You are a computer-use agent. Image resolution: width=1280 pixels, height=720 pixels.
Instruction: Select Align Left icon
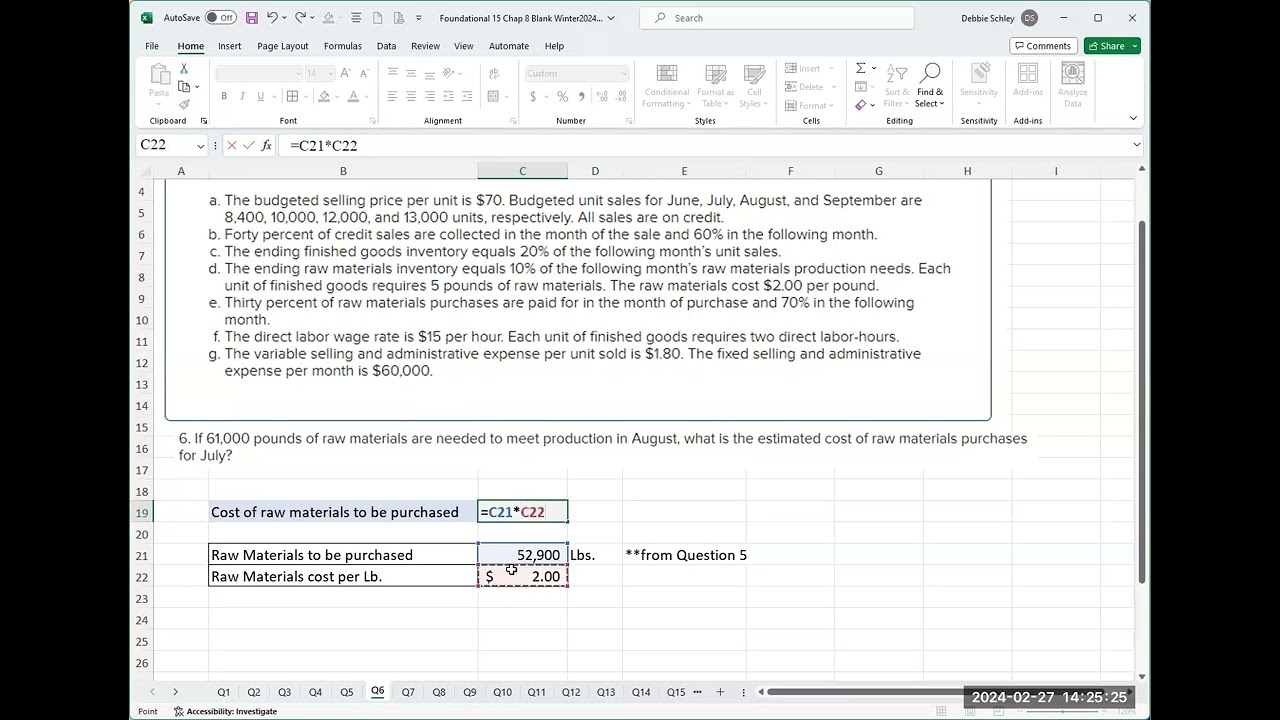(392, 96)
